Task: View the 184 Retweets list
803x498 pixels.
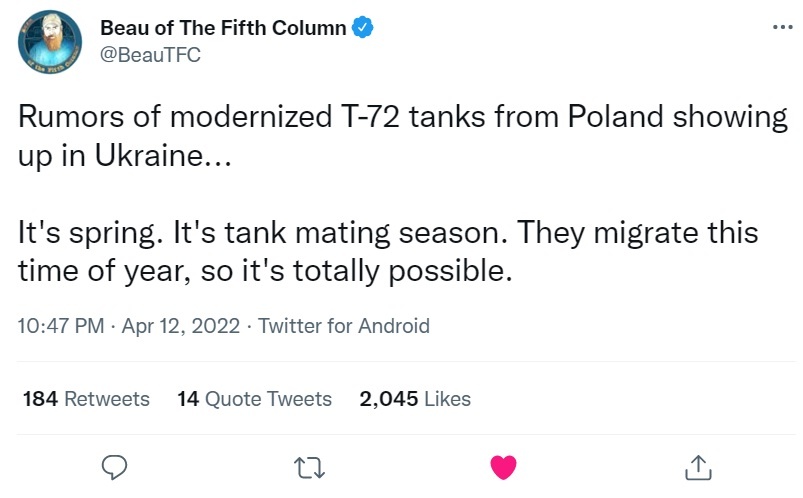Action: click(86, 399)
